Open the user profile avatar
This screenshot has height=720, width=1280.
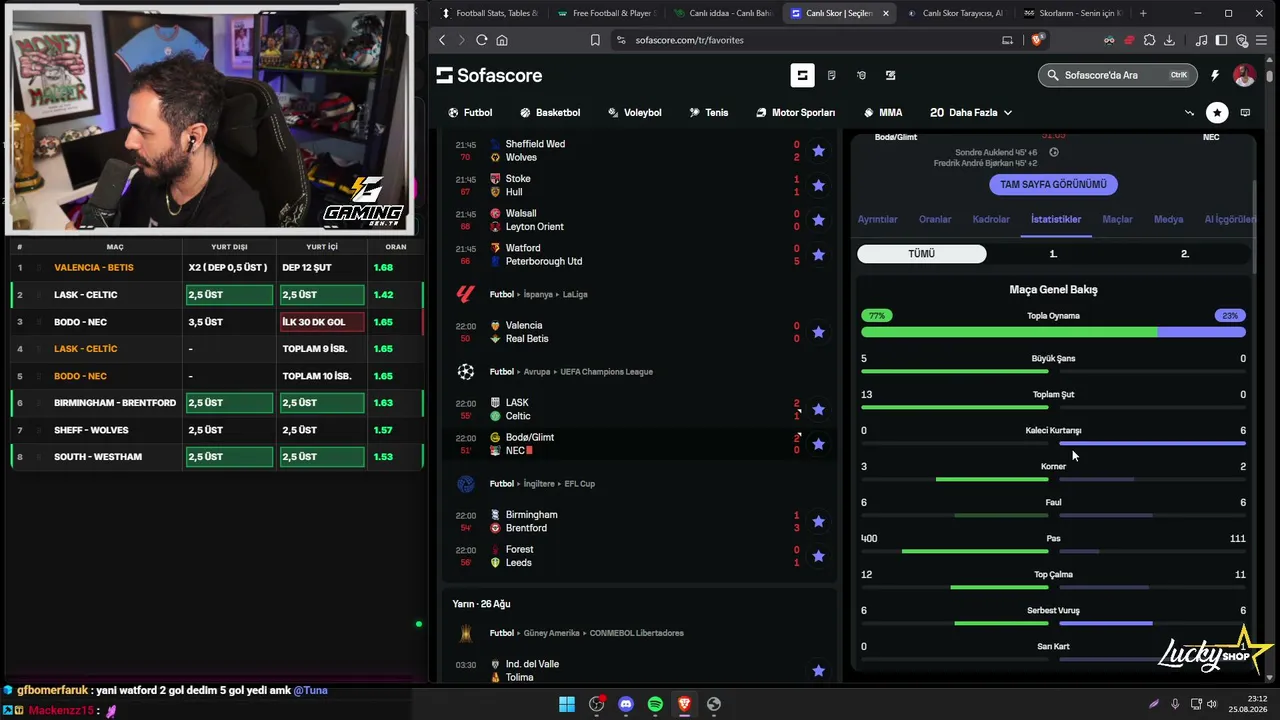pos(1244,75)
